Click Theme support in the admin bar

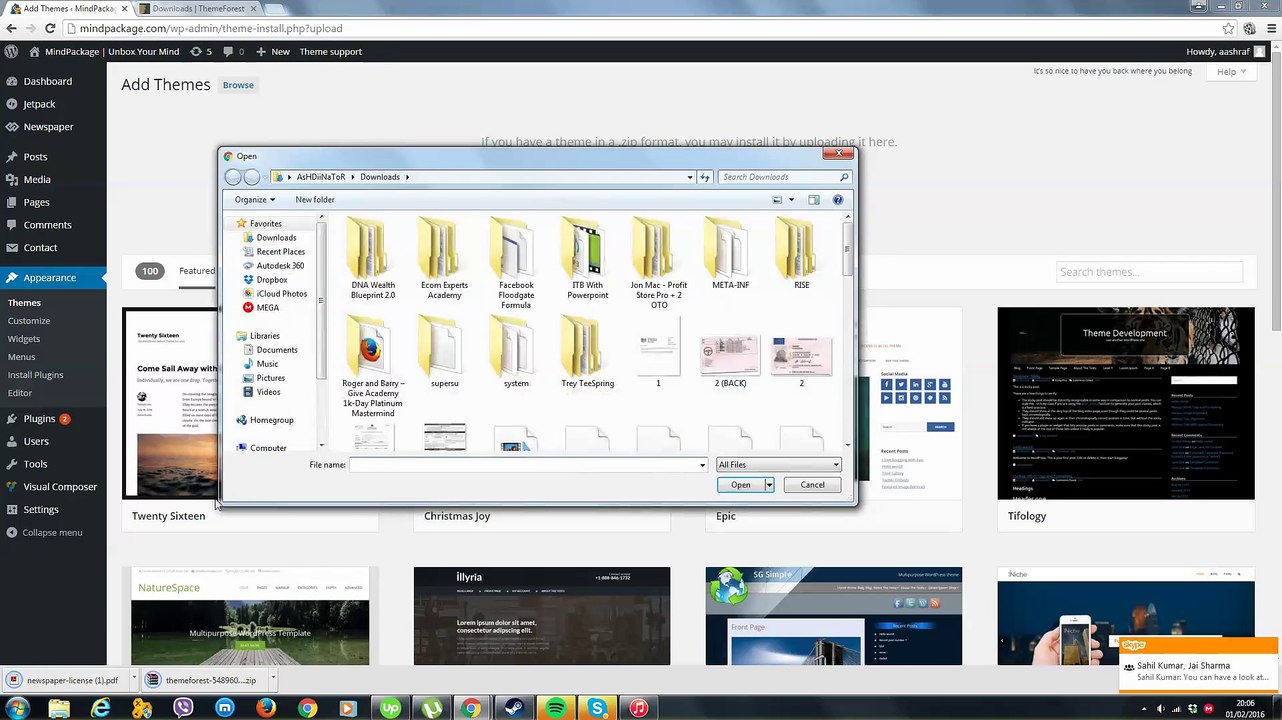click(330, 52)
